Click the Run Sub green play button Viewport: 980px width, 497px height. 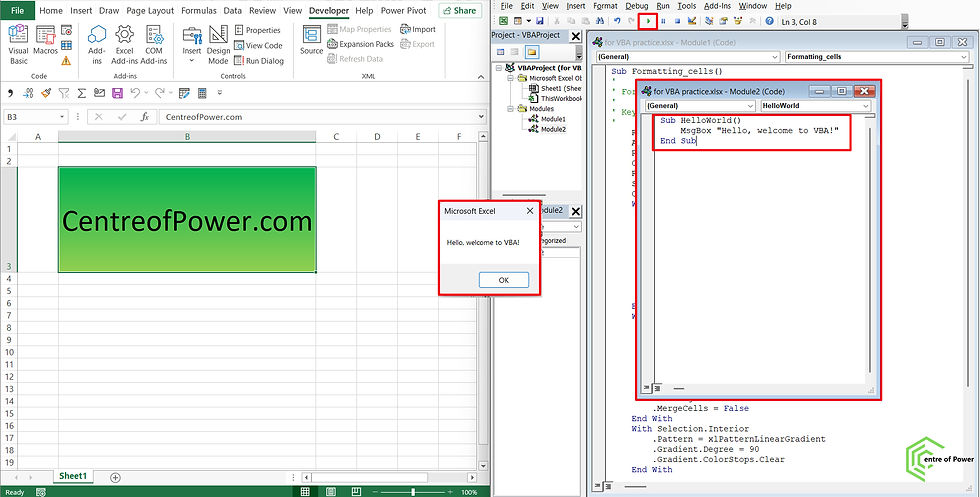pyautogui.click(x=648, y=21)
